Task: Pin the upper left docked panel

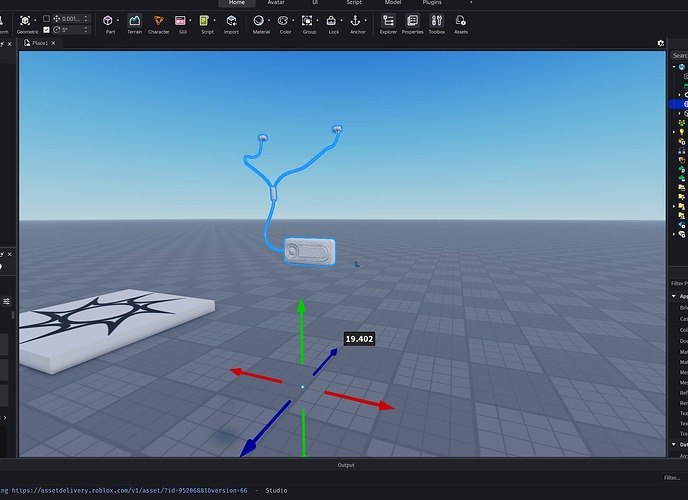Action: tap(1, 44)
